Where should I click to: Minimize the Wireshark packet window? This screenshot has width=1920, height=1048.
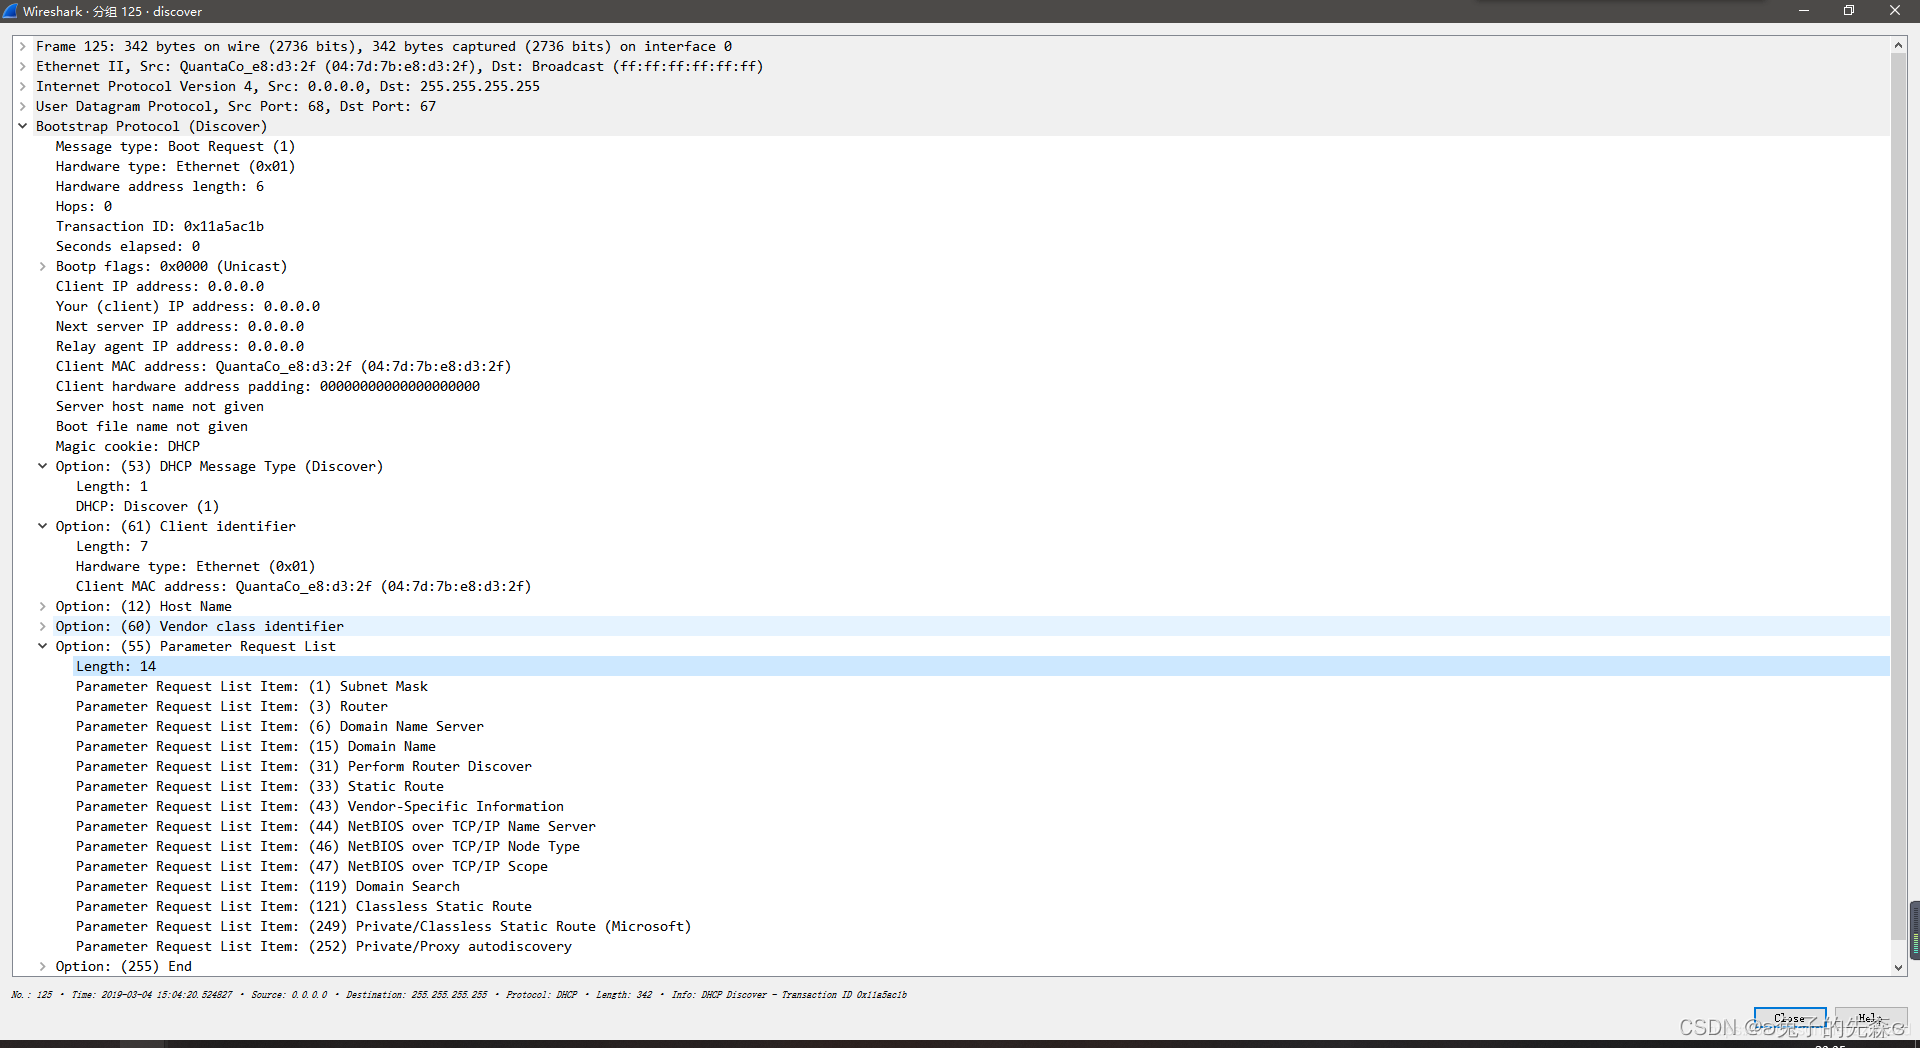(x=1804, y=11)
